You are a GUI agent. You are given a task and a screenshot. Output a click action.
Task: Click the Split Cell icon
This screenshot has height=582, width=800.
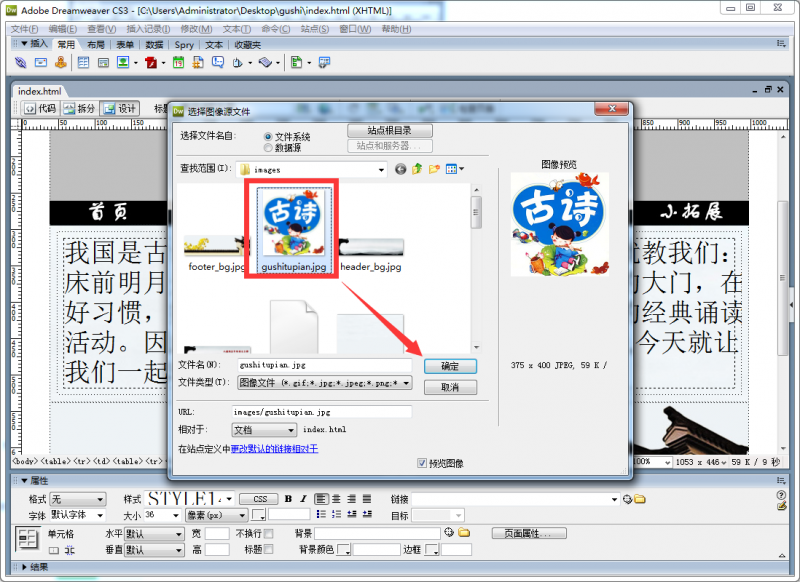[x=70, y=550]
